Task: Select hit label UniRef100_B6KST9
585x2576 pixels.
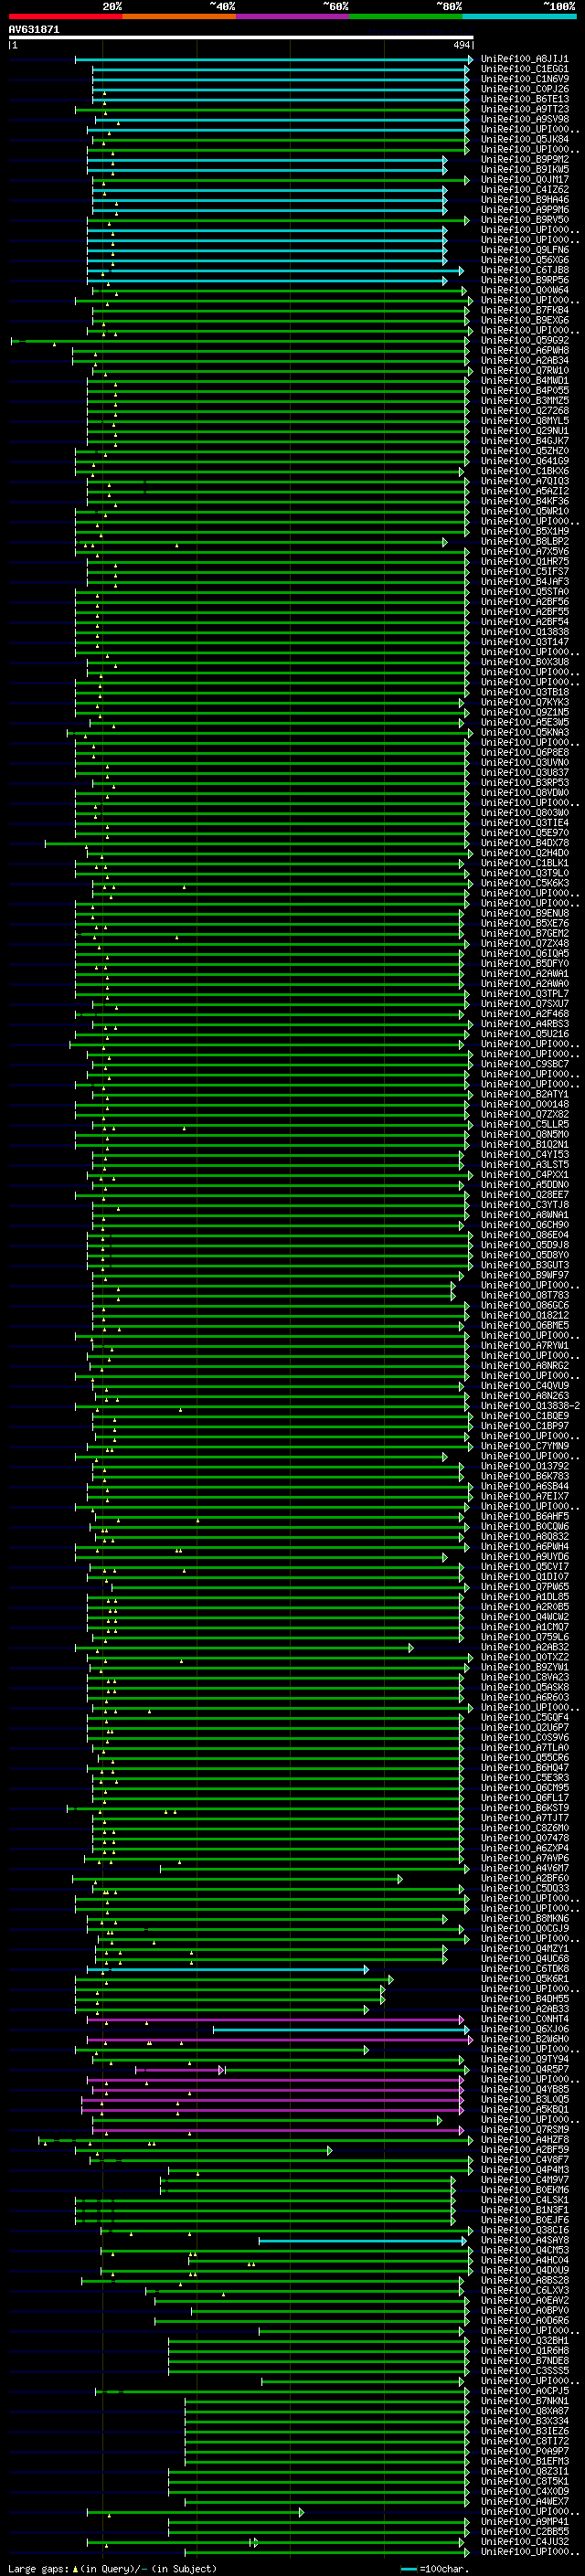Action: tap(524, 1808)
